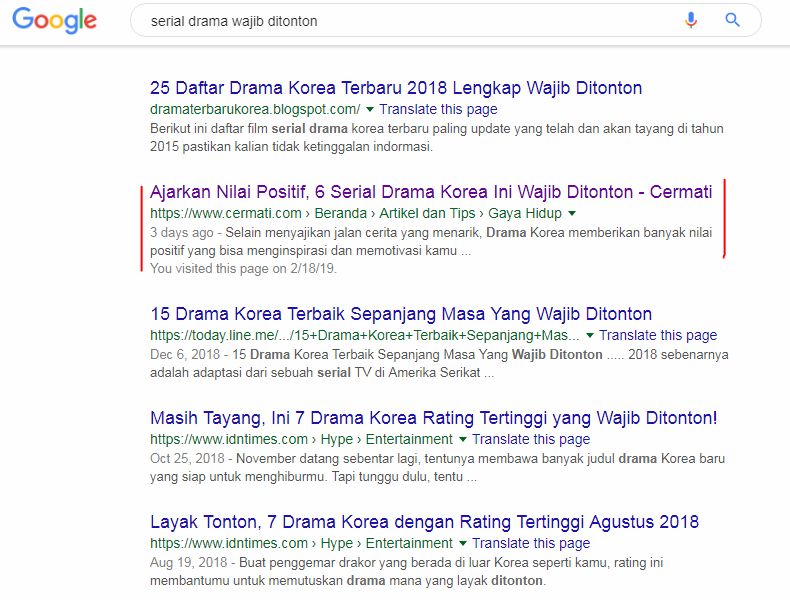Click the Google logo

[x=54, y=21]
